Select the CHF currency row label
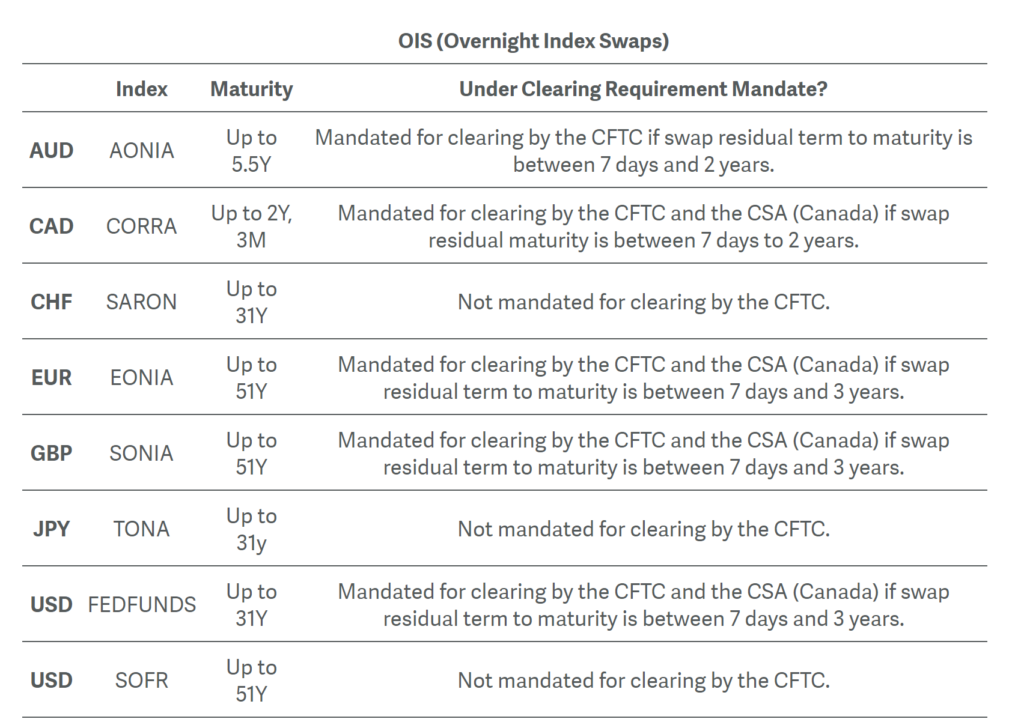 (x=52, y=302)
